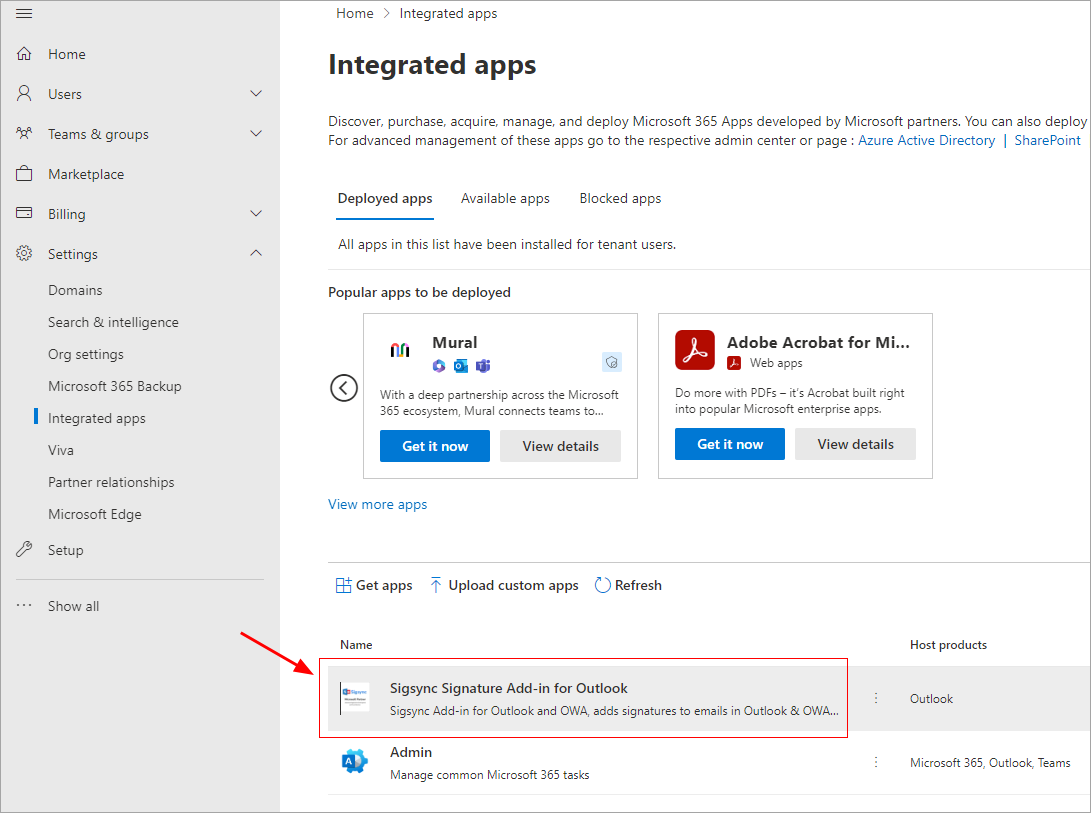This screenshot has height=813, width=1091.
Task: Click the Setup wrench icon
Action: pos(25,550)
